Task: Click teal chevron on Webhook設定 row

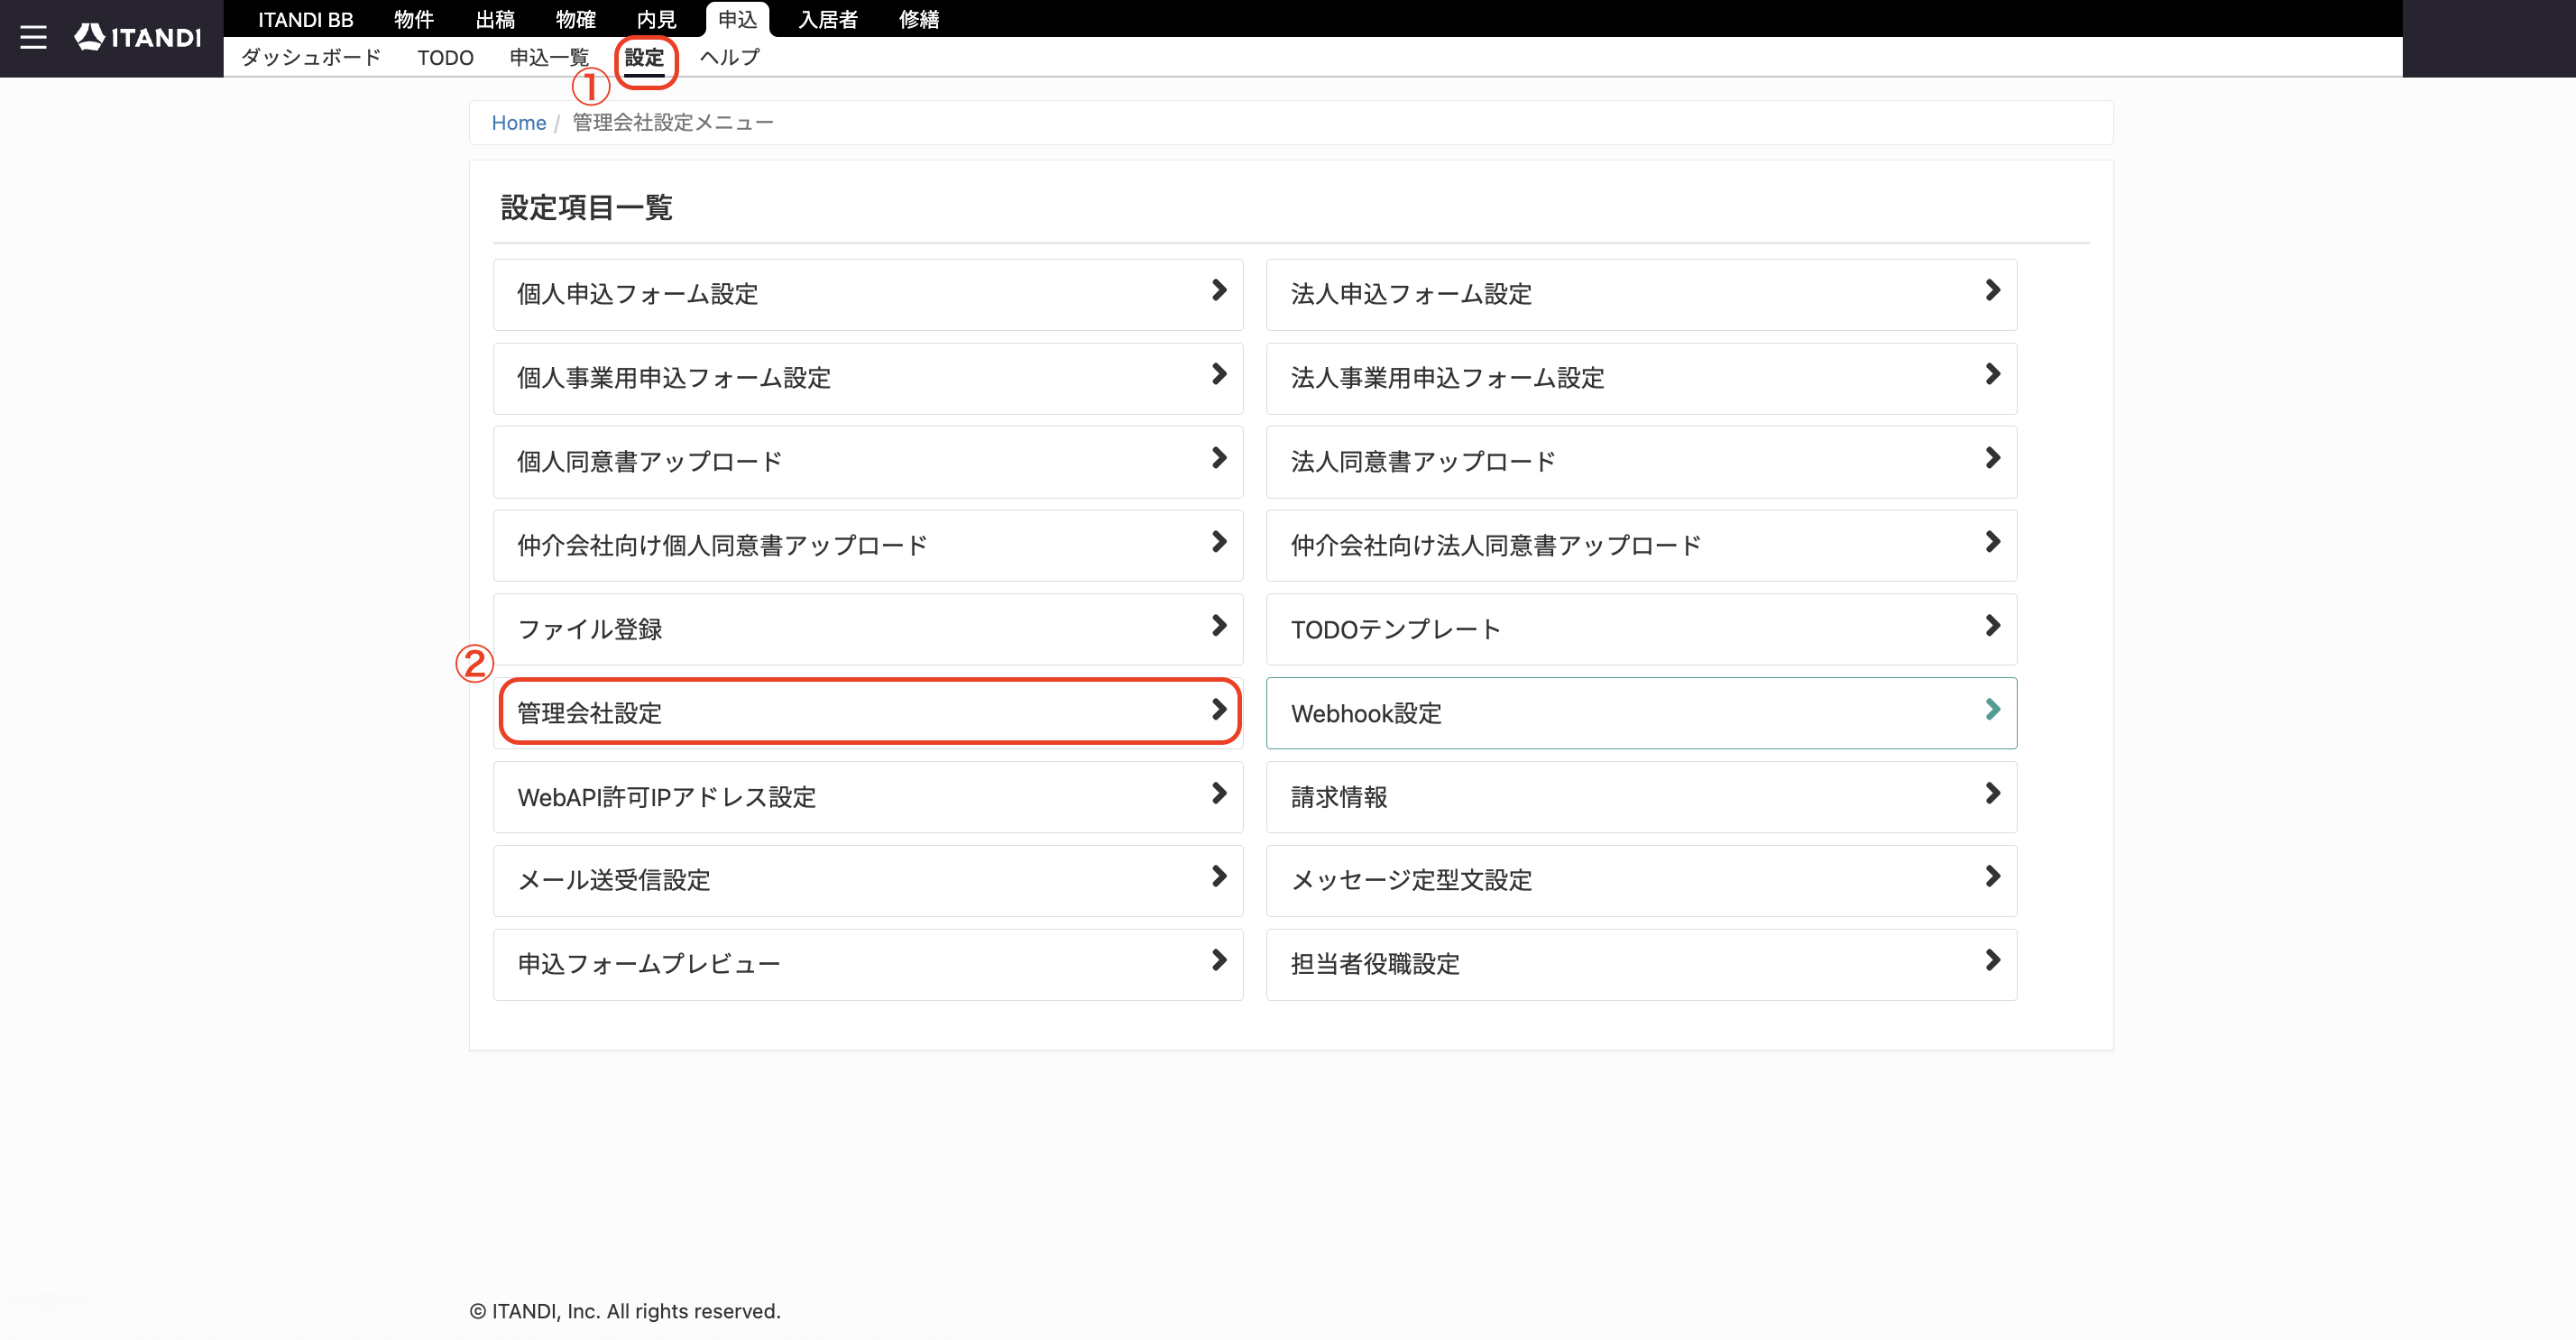Action: [1992, 710]
